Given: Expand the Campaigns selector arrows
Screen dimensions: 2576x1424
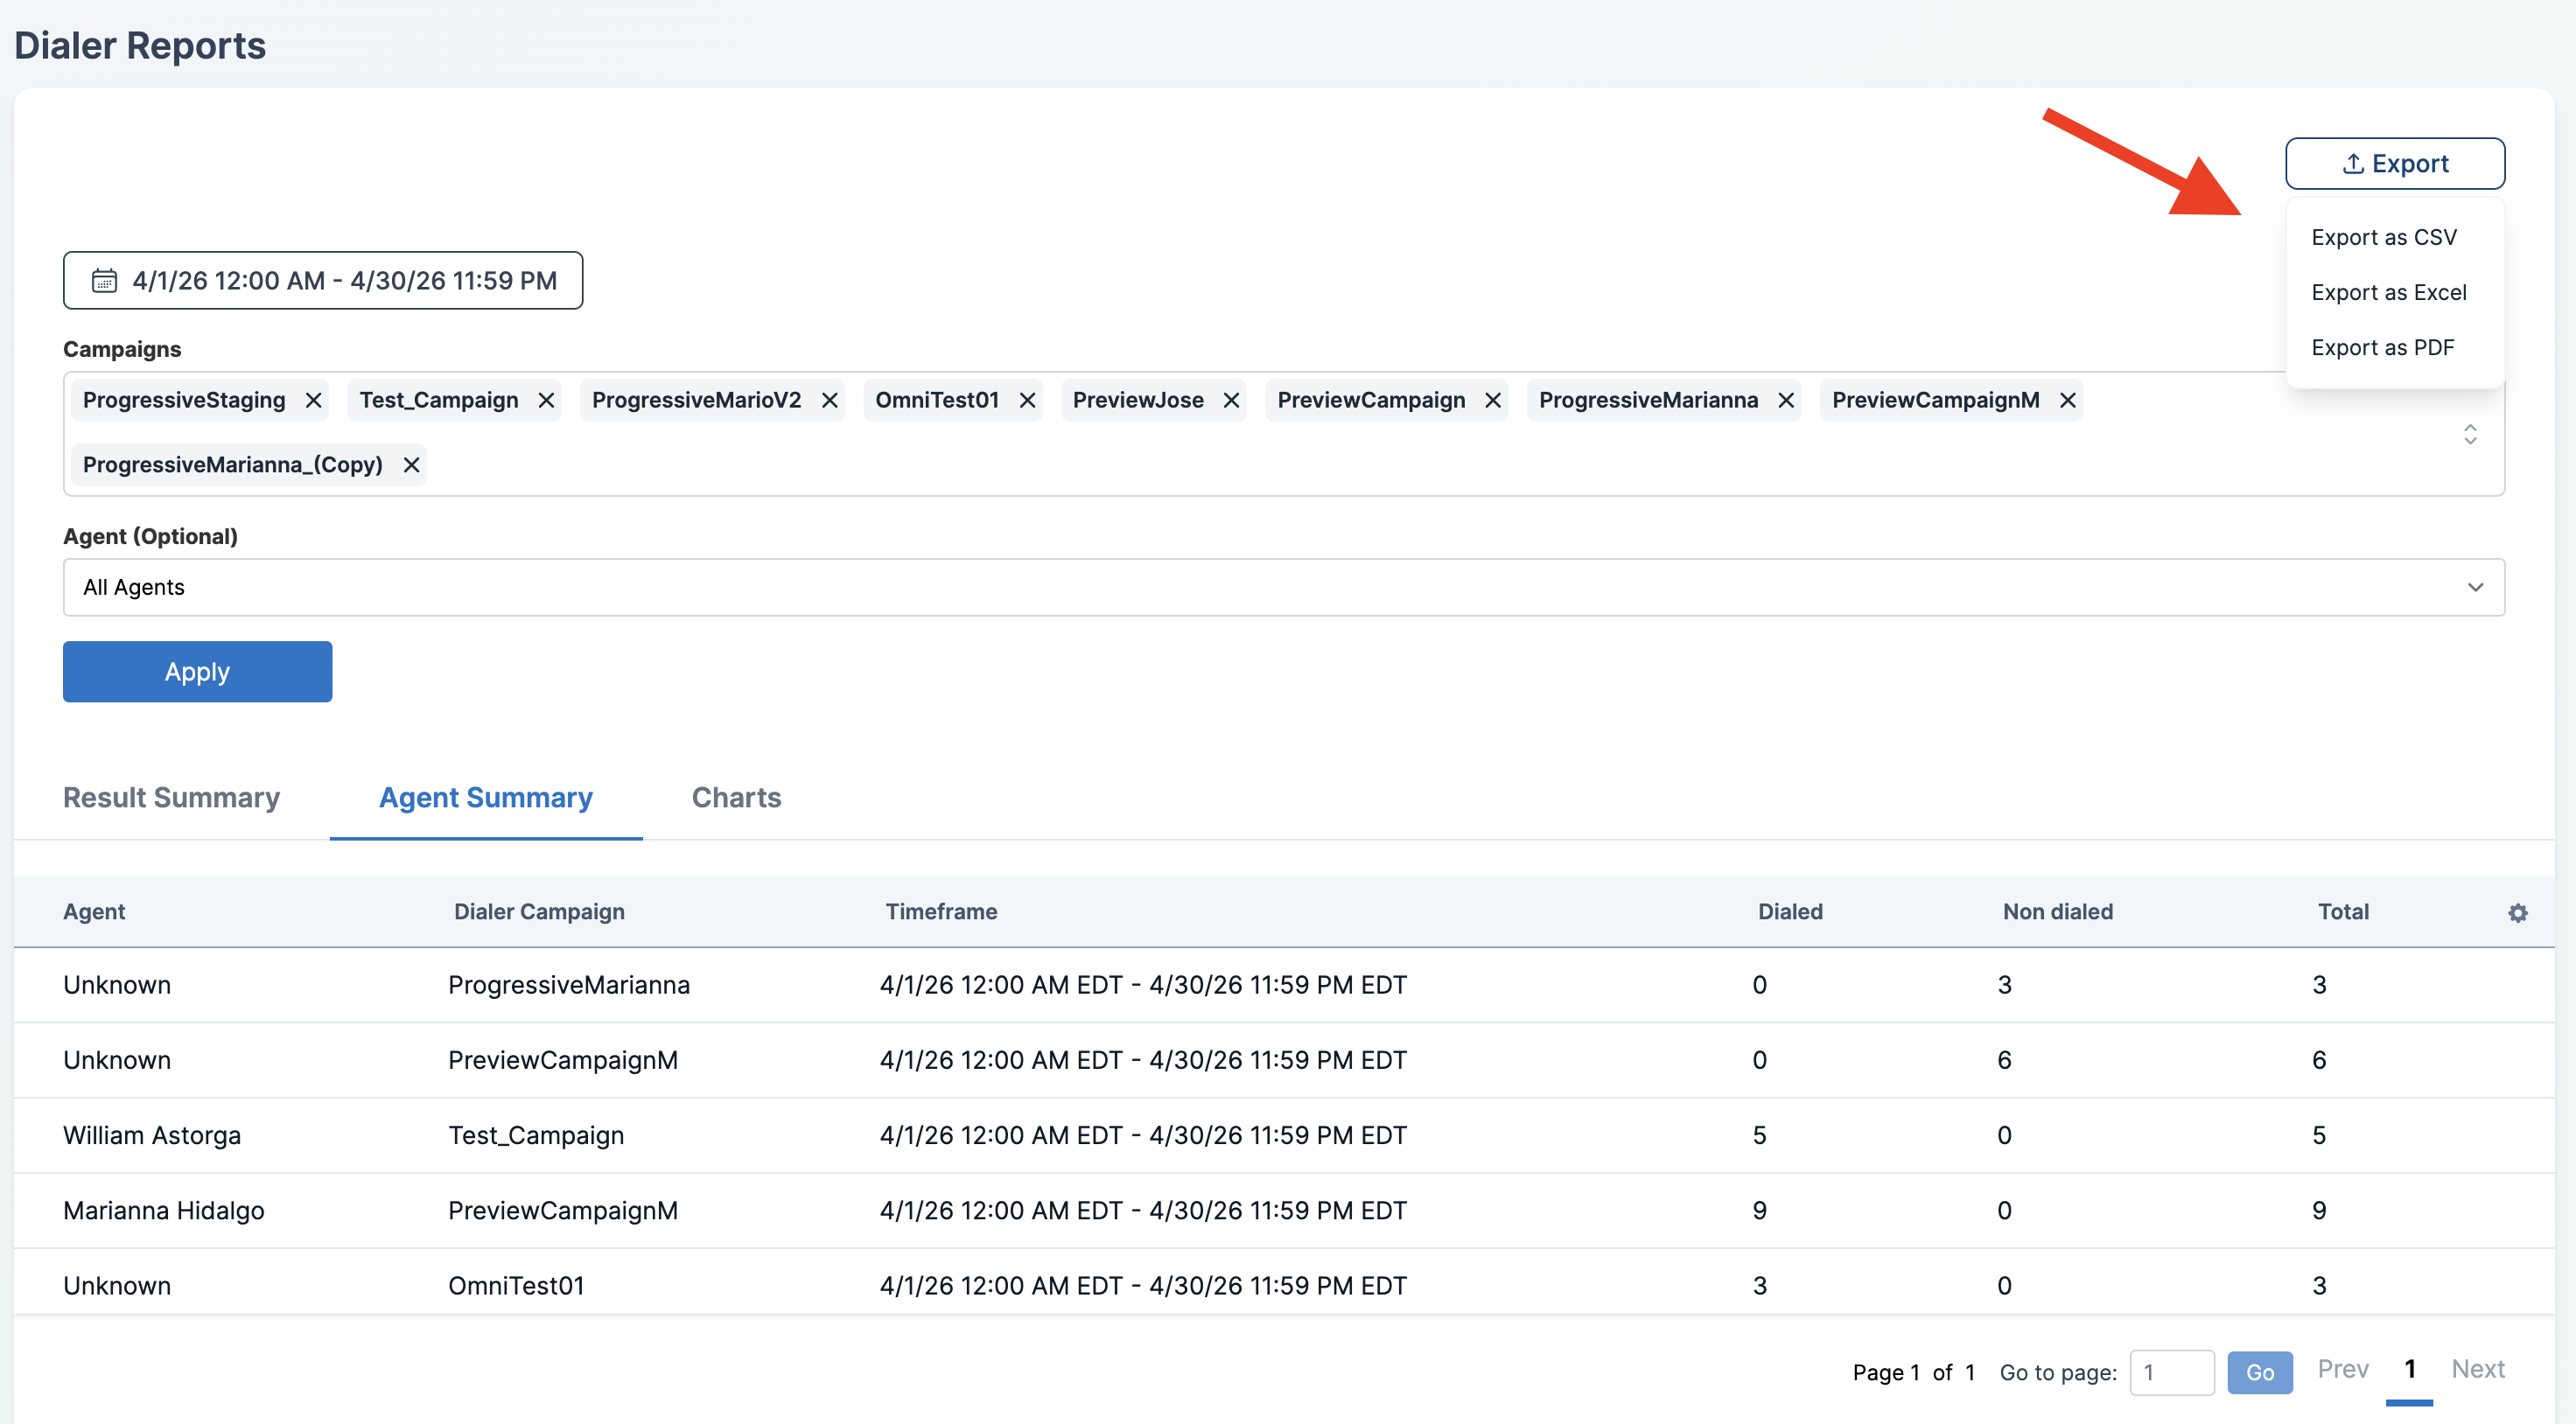Looking at the screenshot, I should point(2469,434).
